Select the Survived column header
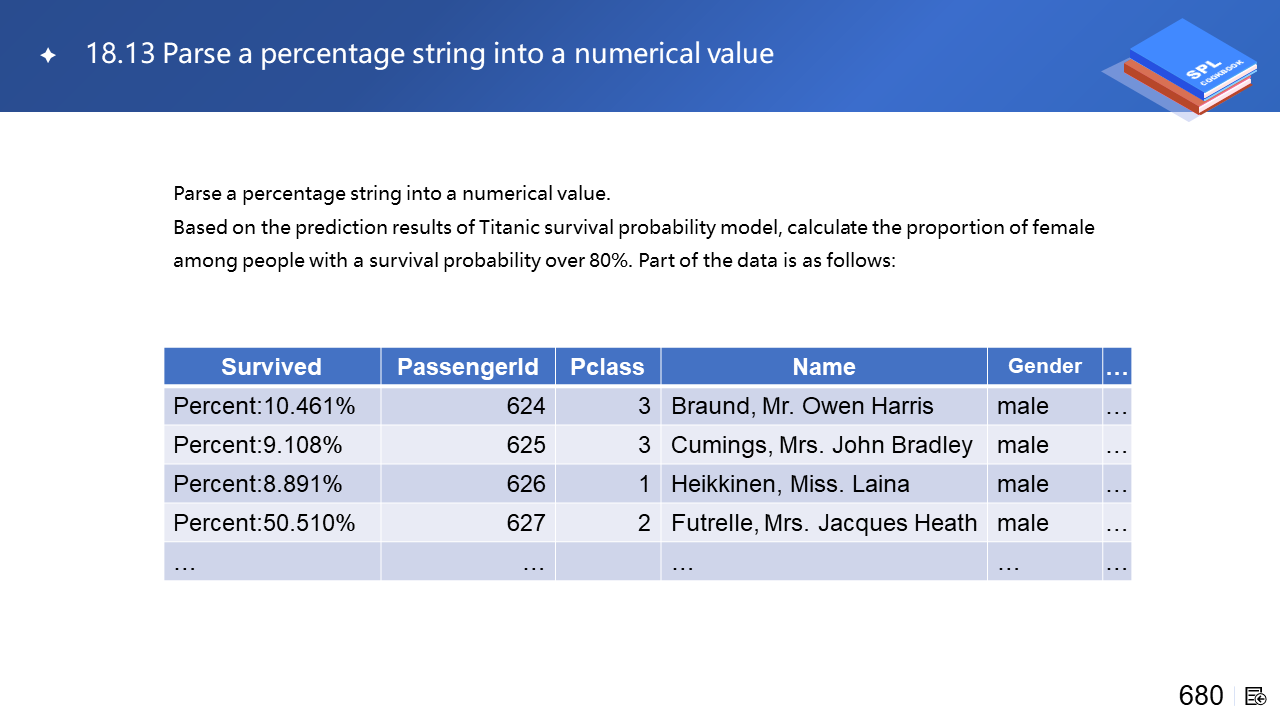Screen dimensions: 1280x720 tap(272, 367)
